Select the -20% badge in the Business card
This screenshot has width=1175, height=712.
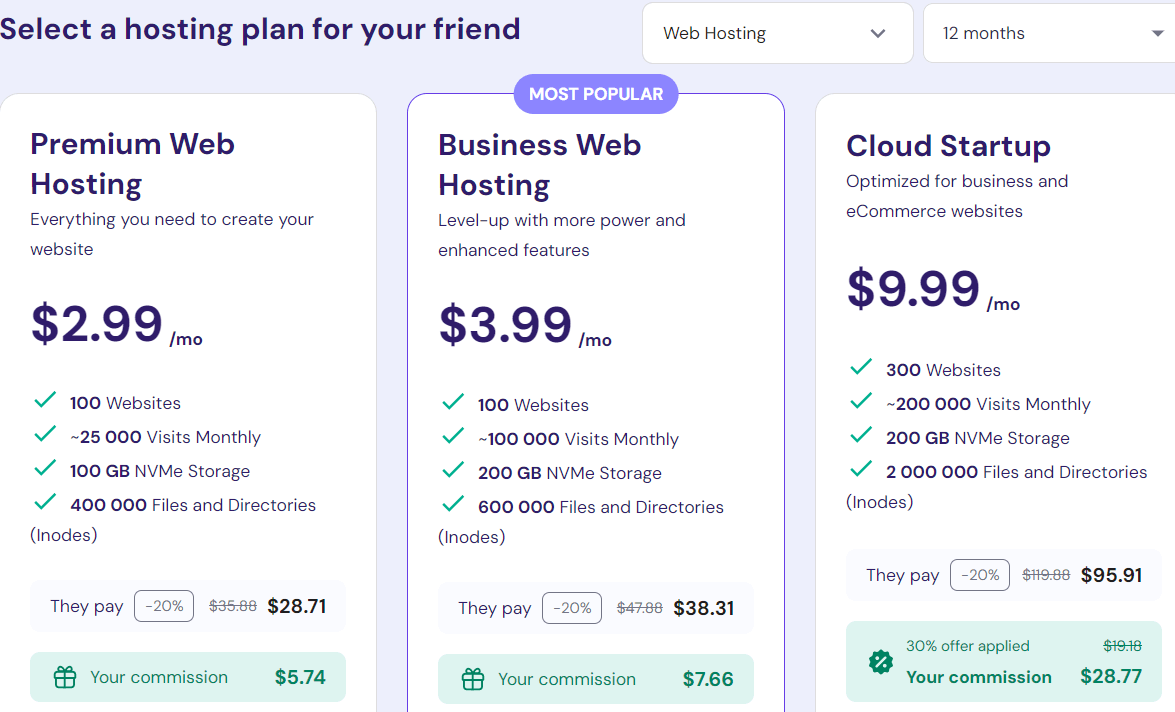pyautogui.click(x=571, y=608)
